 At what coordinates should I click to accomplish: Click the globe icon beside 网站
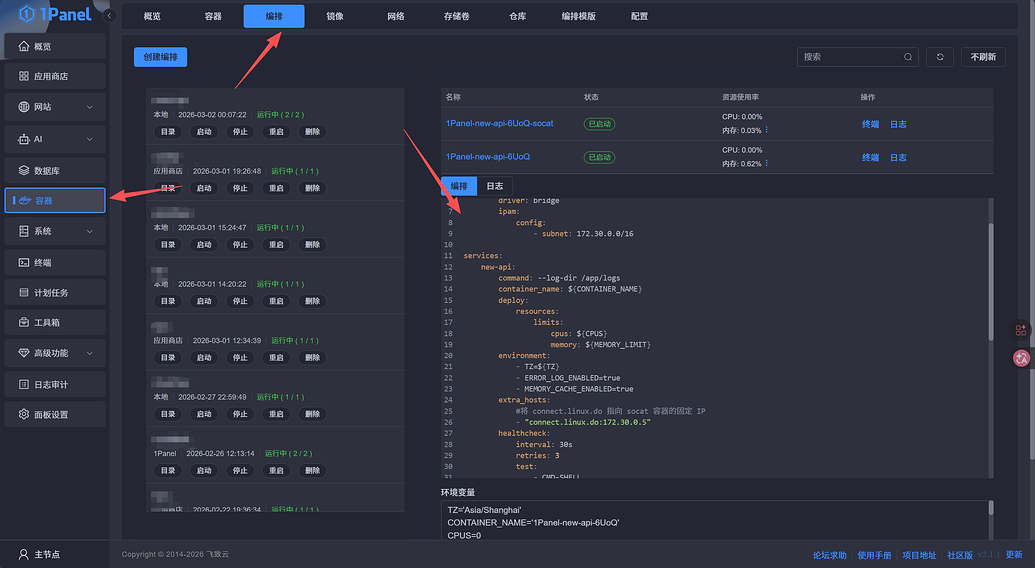coord(24,106)
